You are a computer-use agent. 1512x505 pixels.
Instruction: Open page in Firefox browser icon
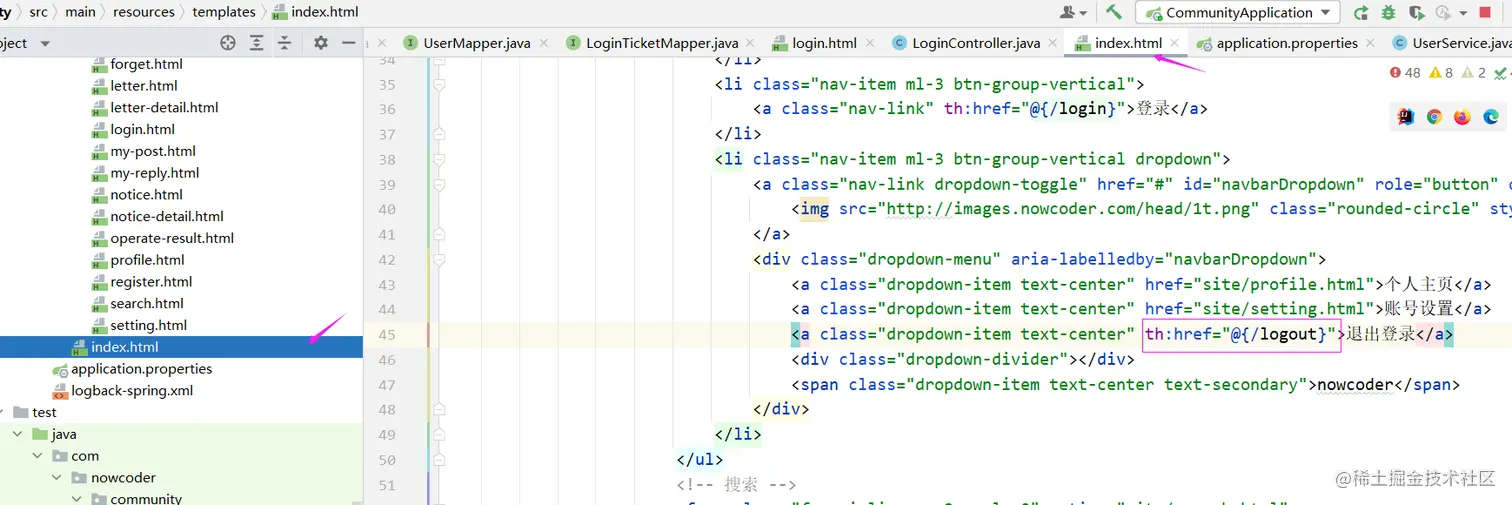pyautogui.click(x=1462, y=117)
